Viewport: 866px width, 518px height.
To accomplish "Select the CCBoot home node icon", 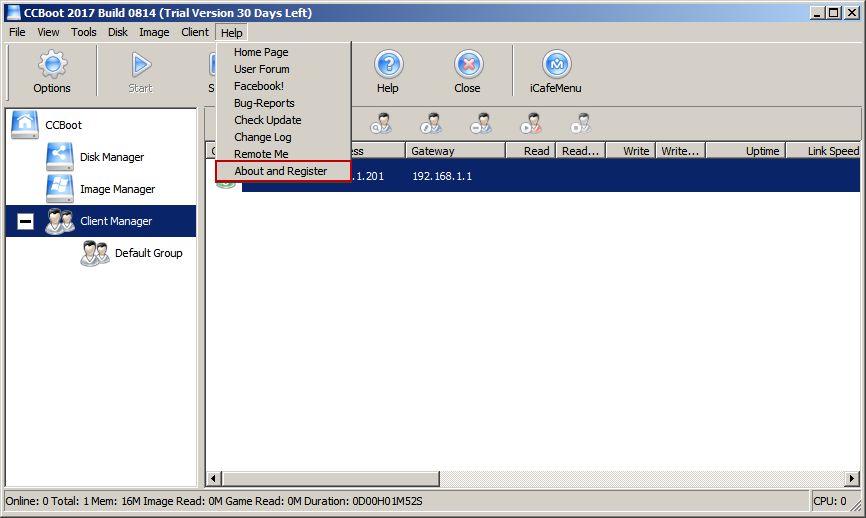I will [x=25, y=124].
